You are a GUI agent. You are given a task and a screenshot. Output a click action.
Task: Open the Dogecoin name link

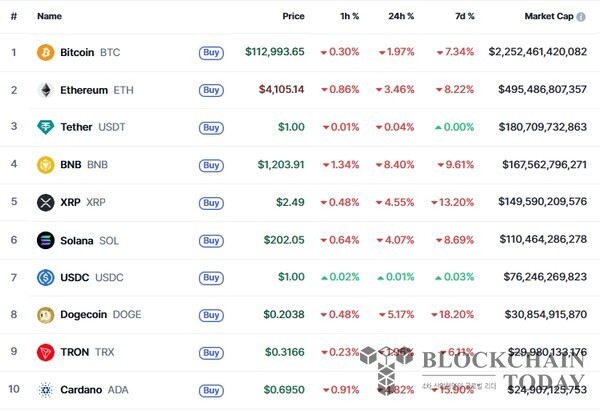(x=83, y=315)
